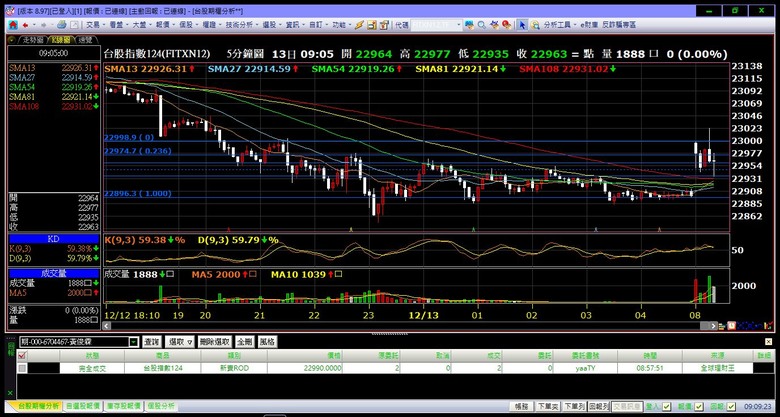Image resolution: width=780 pixels, height=417 pixels.
Task: Click the magnifier search icon in the toolbar
Action: 482,24
